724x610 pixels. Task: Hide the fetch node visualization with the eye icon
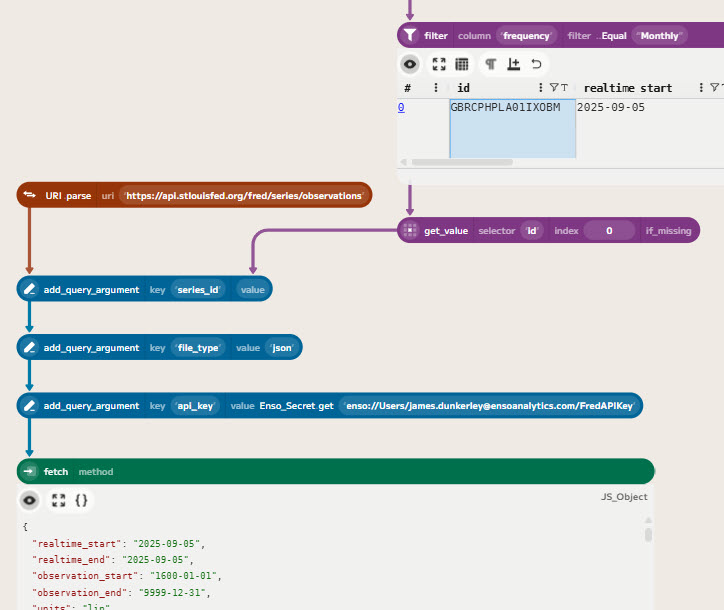point(30,499)
